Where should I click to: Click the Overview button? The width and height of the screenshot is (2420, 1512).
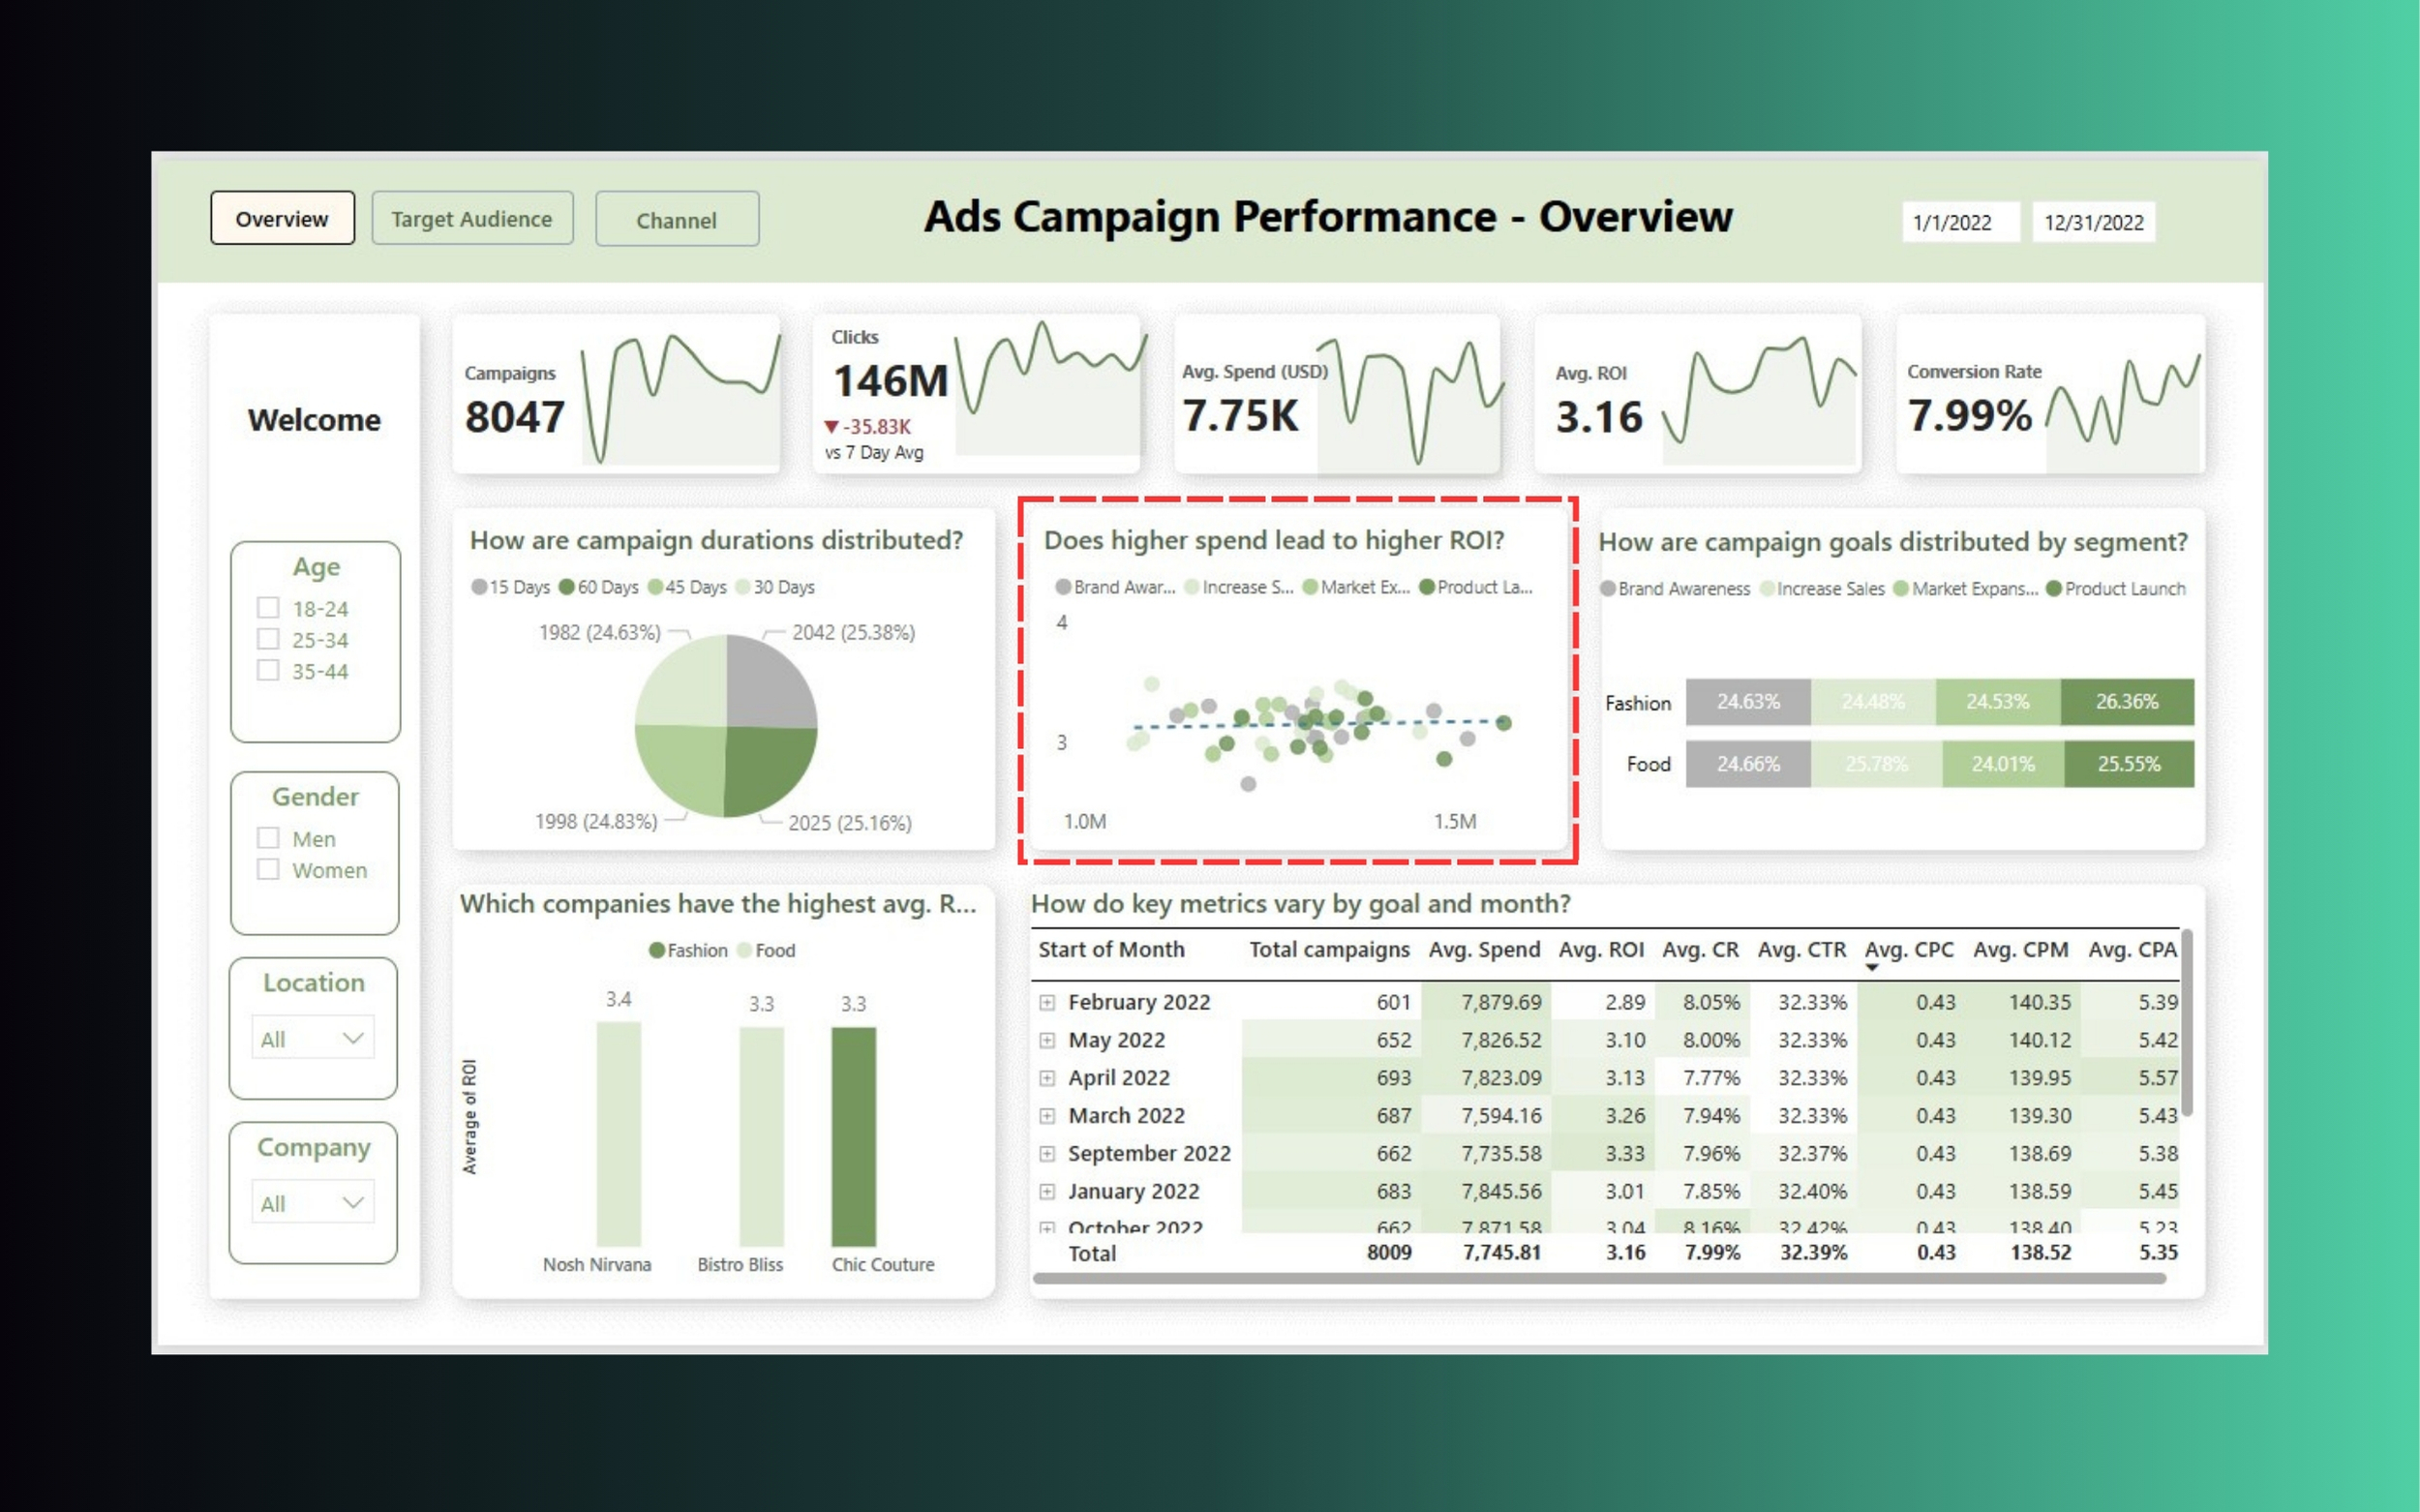click(x=282, y=219)
